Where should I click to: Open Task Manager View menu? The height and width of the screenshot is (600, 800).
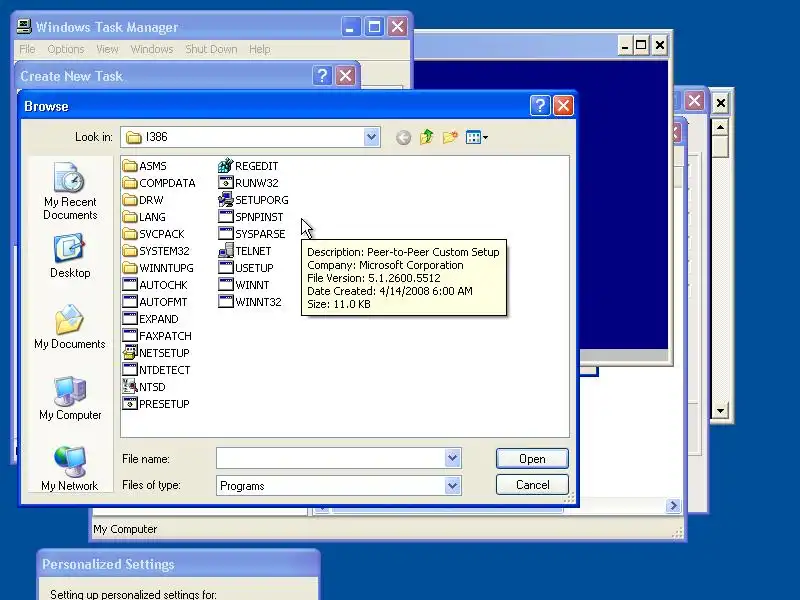tap(107, 49)
